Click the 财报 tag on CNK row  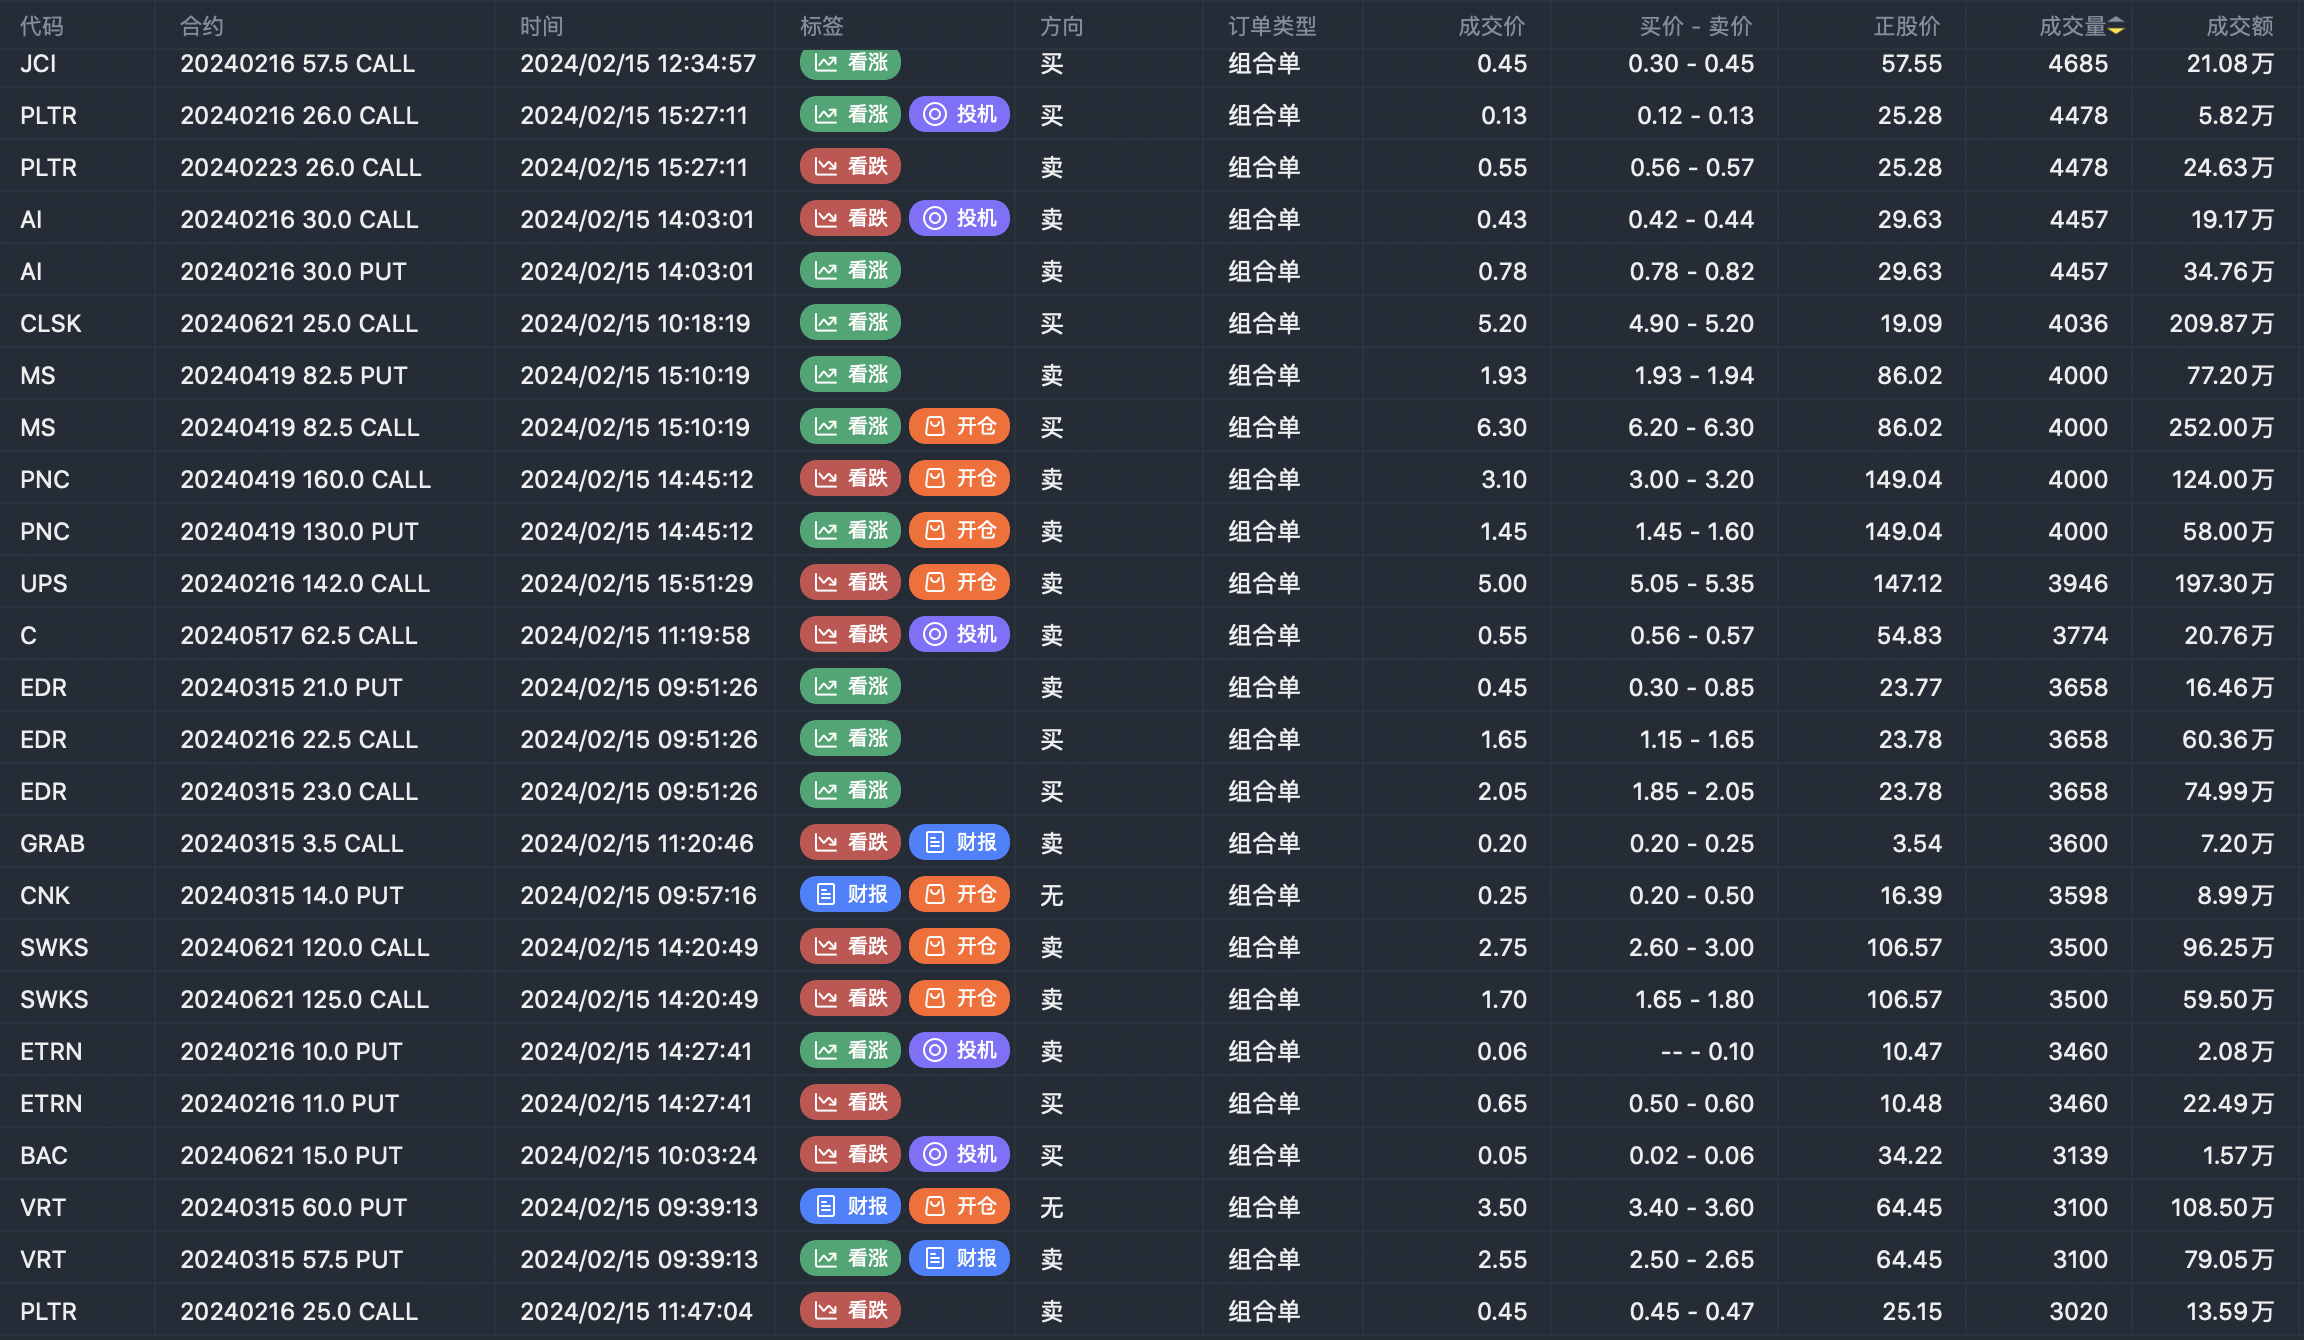point(850,895)
